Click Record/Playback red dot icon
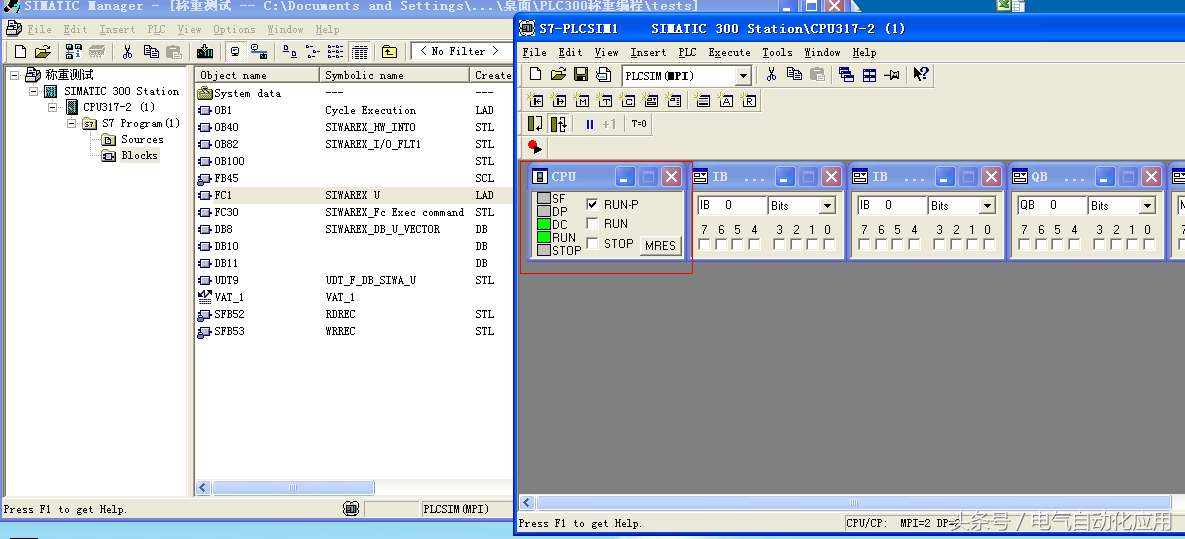 click(x=535, y=147)
